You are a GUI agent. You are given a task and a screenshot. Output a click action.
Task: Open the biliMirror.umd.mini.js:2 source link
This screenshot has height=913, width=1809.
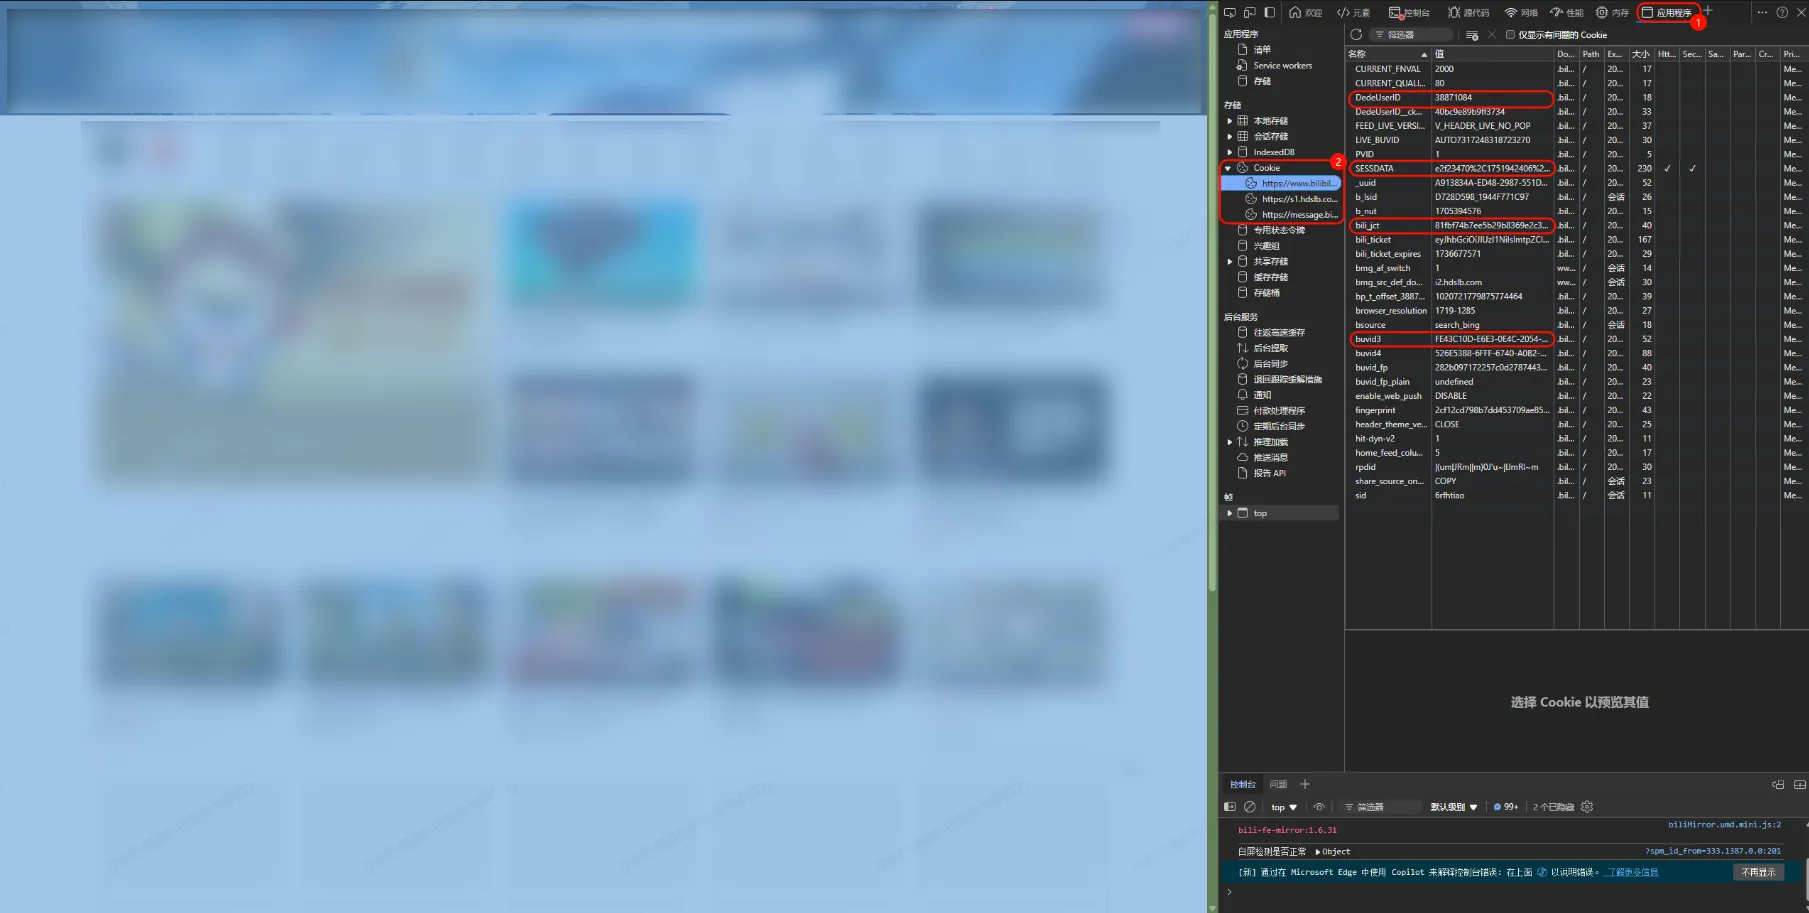[1724, 825]
